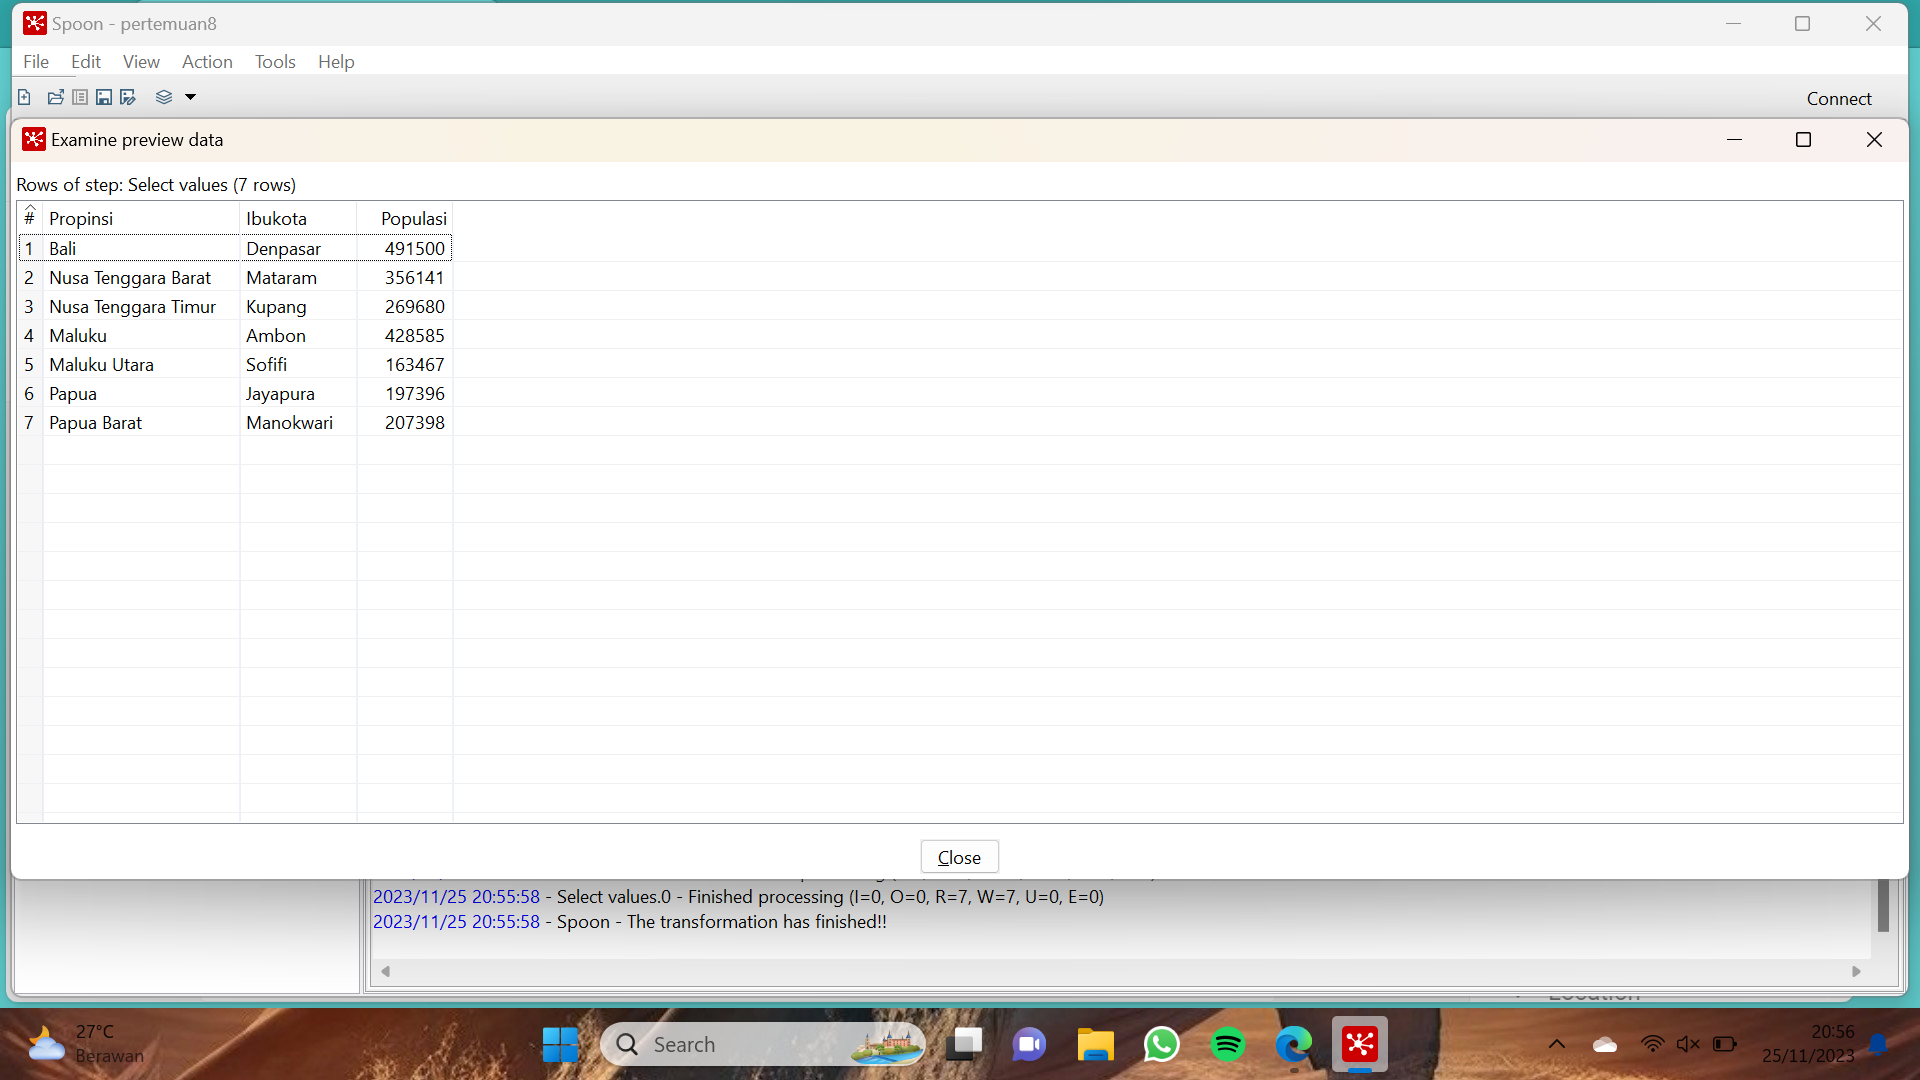The image size is (1920, 1080).
Task: Click the Save as icon
Action: (128, 97)
